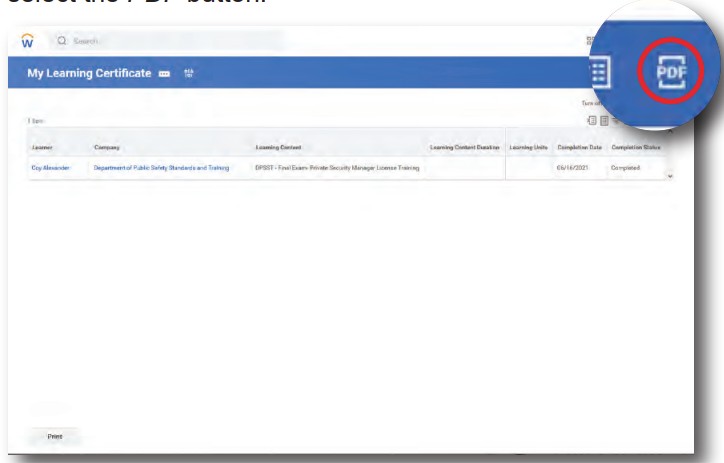The image size is (724, 463).
Task: Select the Completed status cell
Action: [625, 168]
